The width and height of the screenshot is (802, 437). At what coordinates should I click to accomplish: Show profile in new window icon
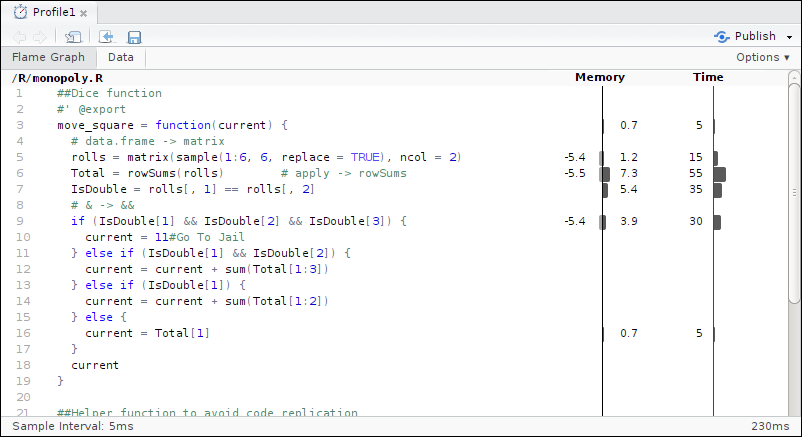[73, 37]
